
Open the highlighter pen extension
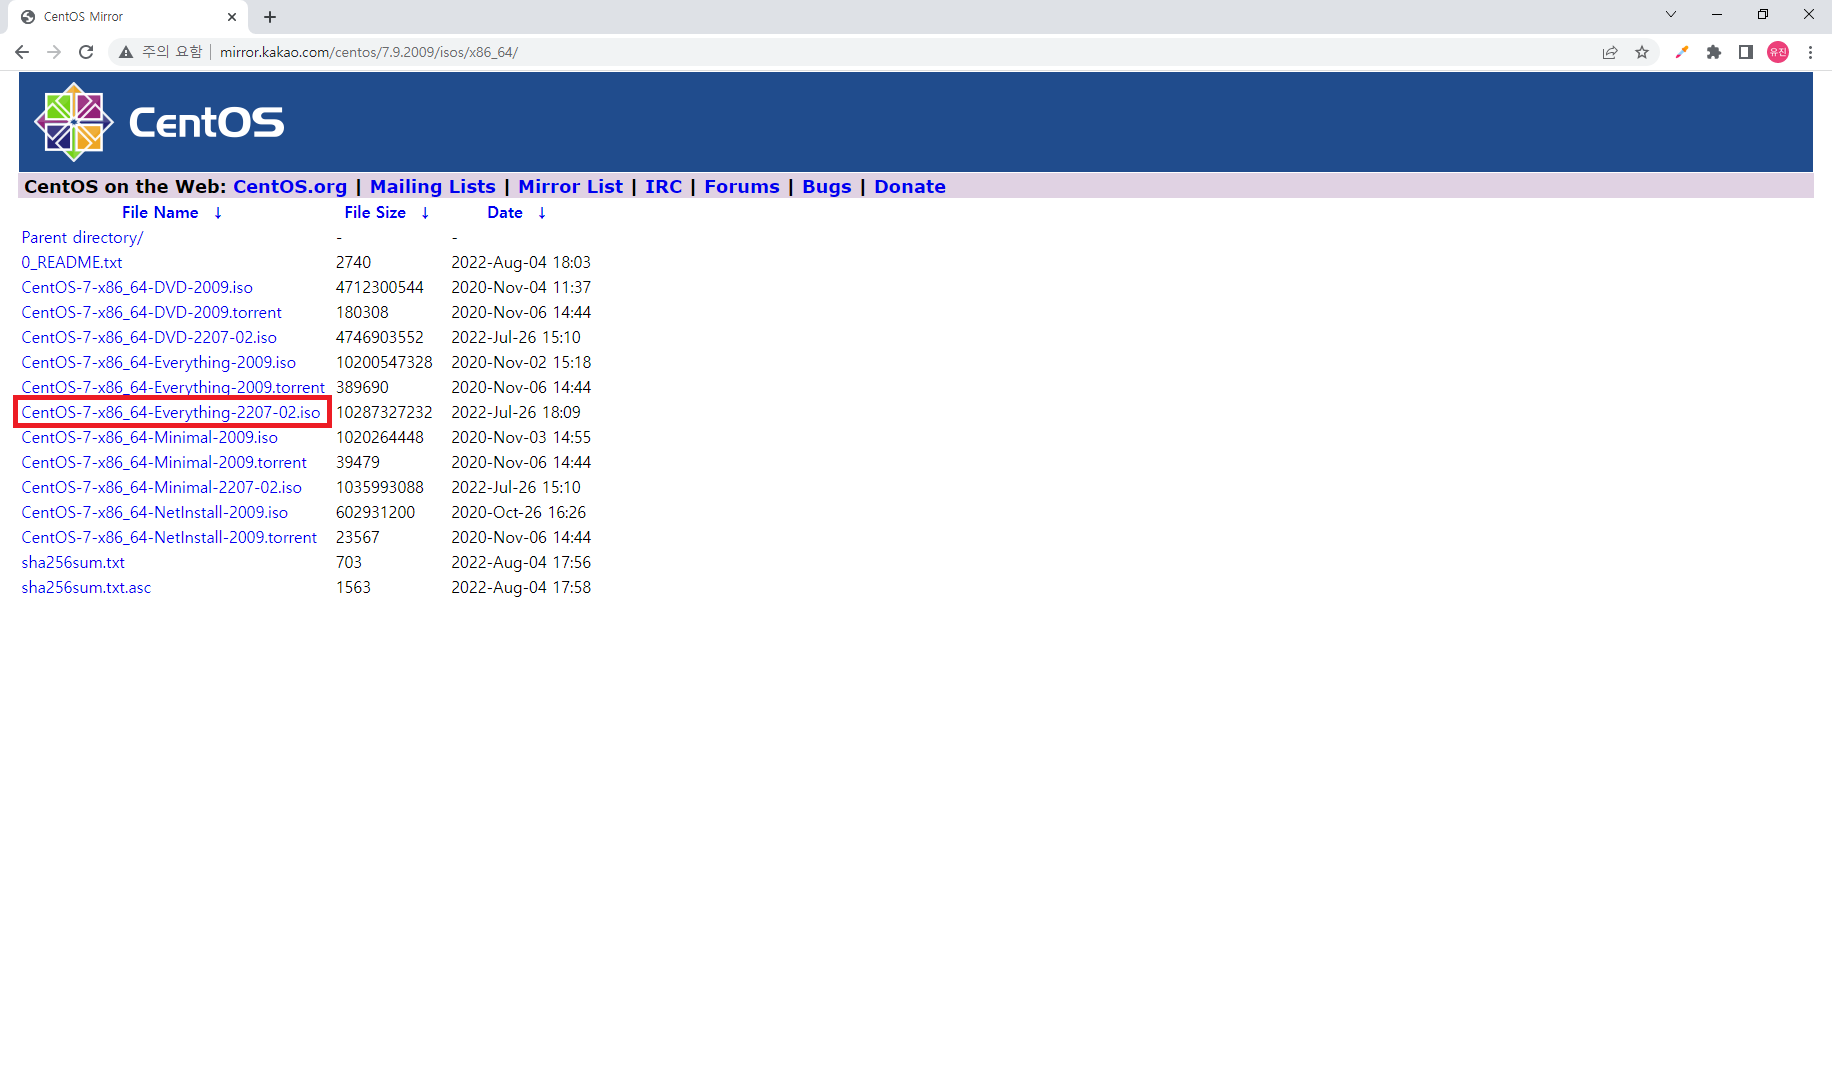pos(1682,52)
